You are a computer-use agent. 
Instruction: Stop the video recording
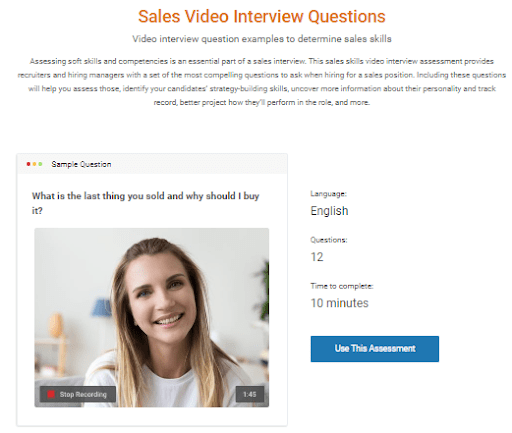[x=78, y=394]
